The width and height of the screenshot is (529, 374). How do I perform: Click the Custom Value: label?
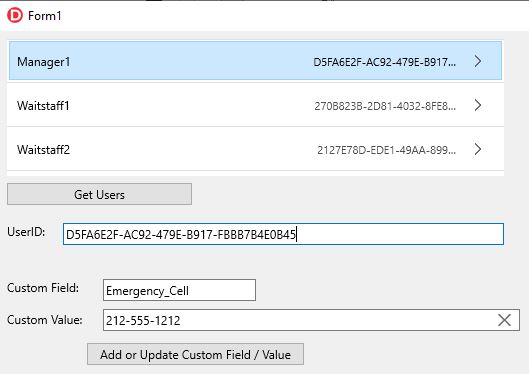point(45,320)
